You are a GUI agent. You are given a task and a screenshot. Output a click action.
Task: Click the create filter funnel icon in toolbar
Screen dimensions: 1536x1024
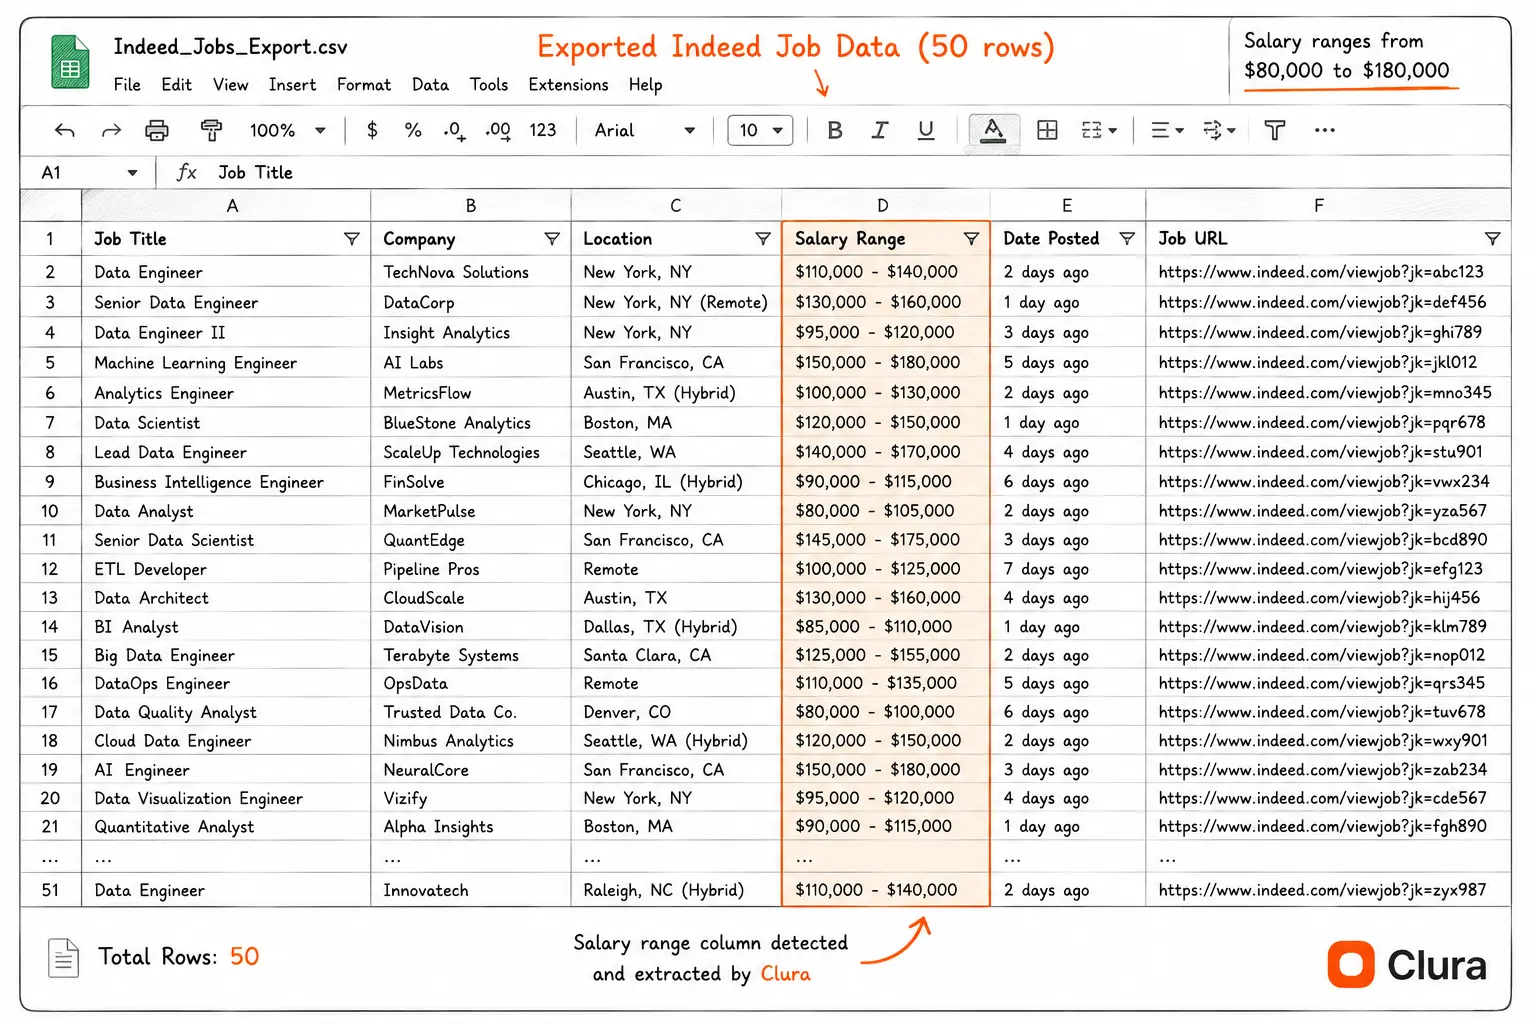1275,130
